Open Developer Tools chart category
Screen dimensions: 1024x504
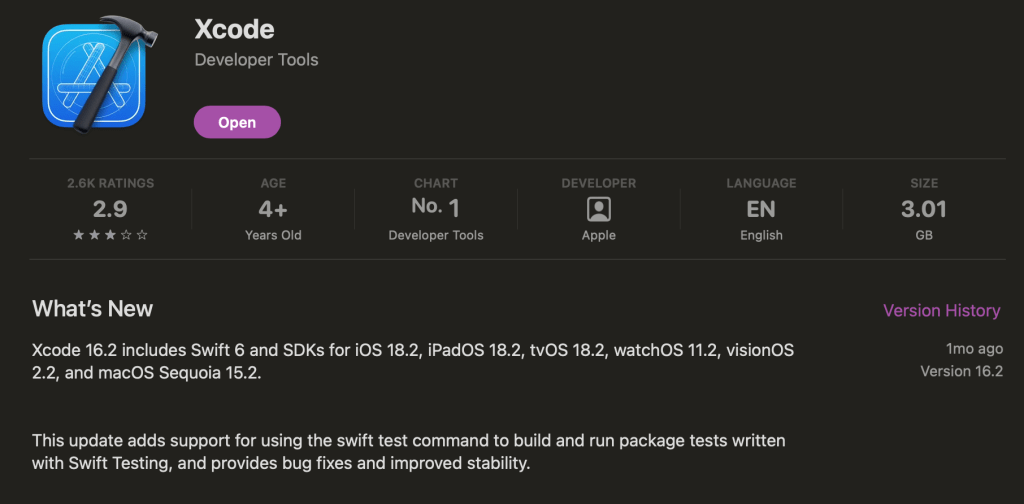point(435,235)
